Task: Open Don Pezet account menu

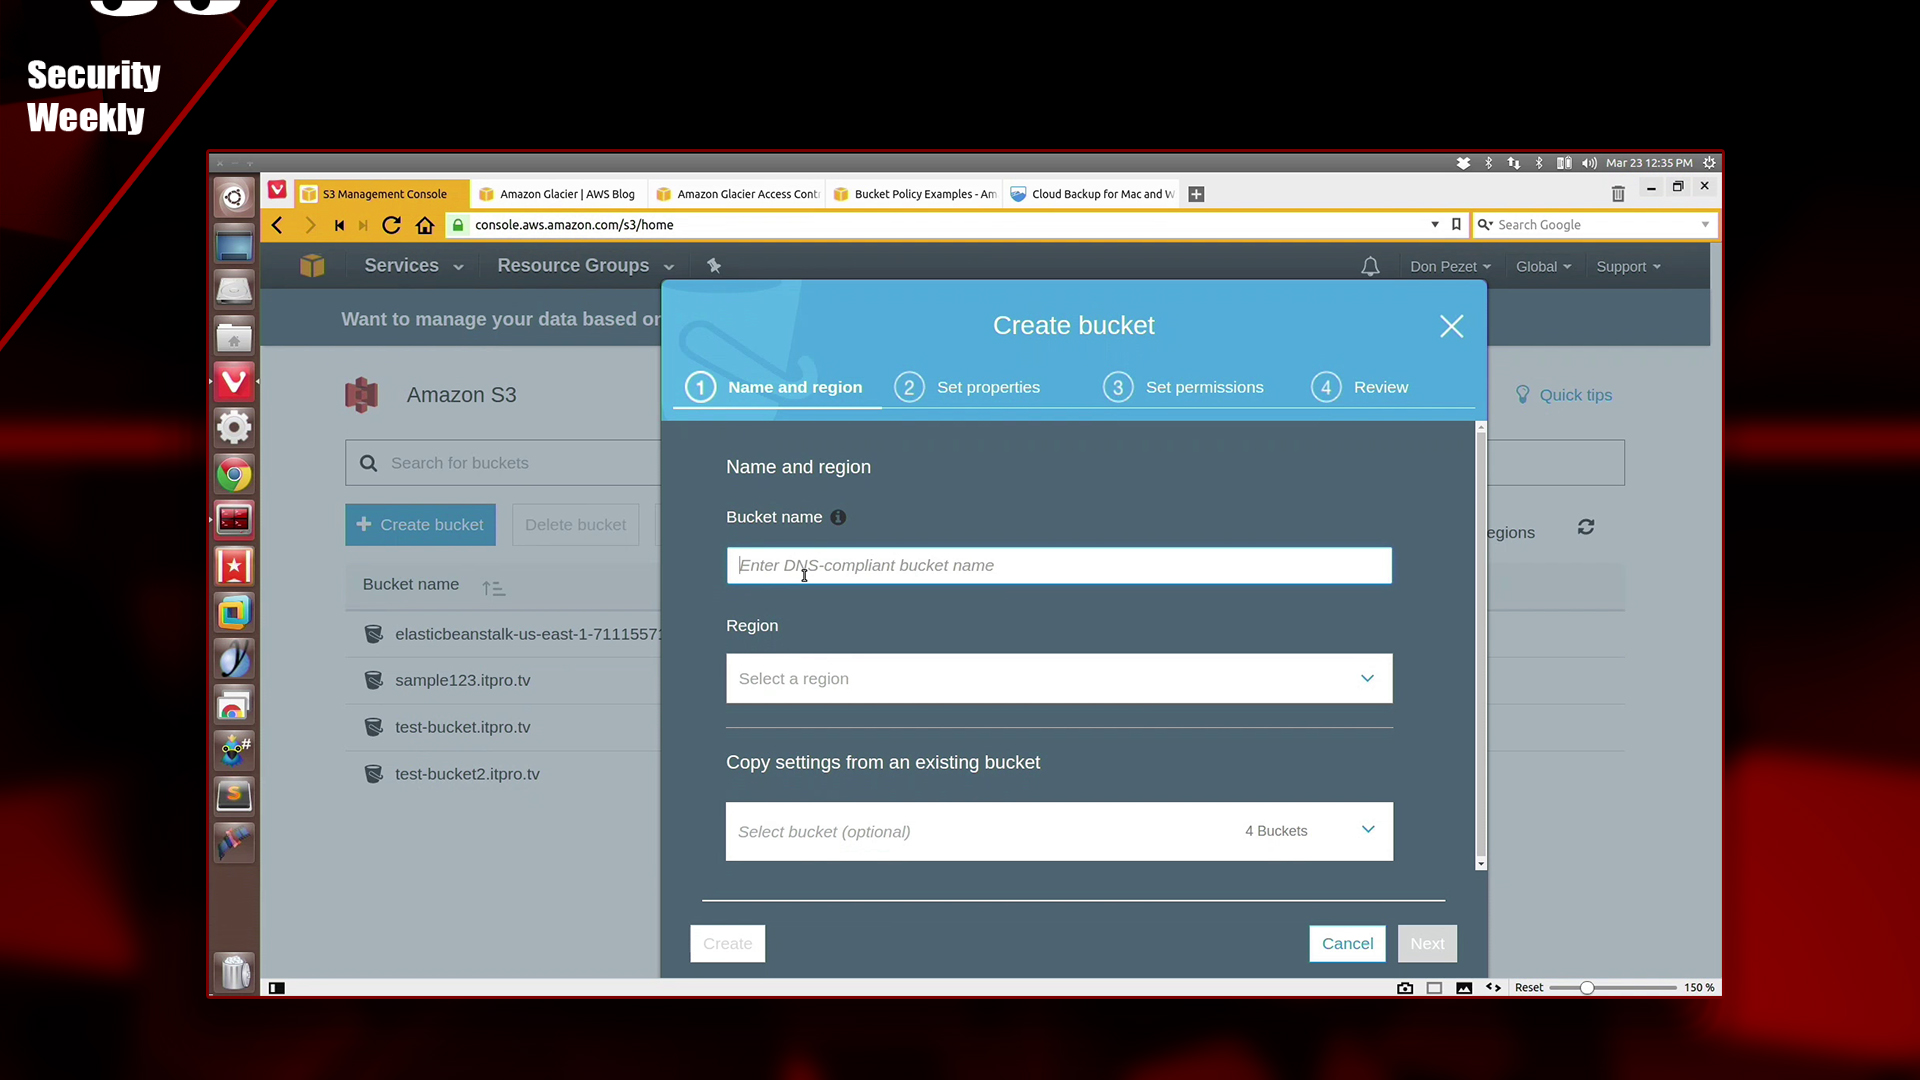Action: pos(1450,267)
